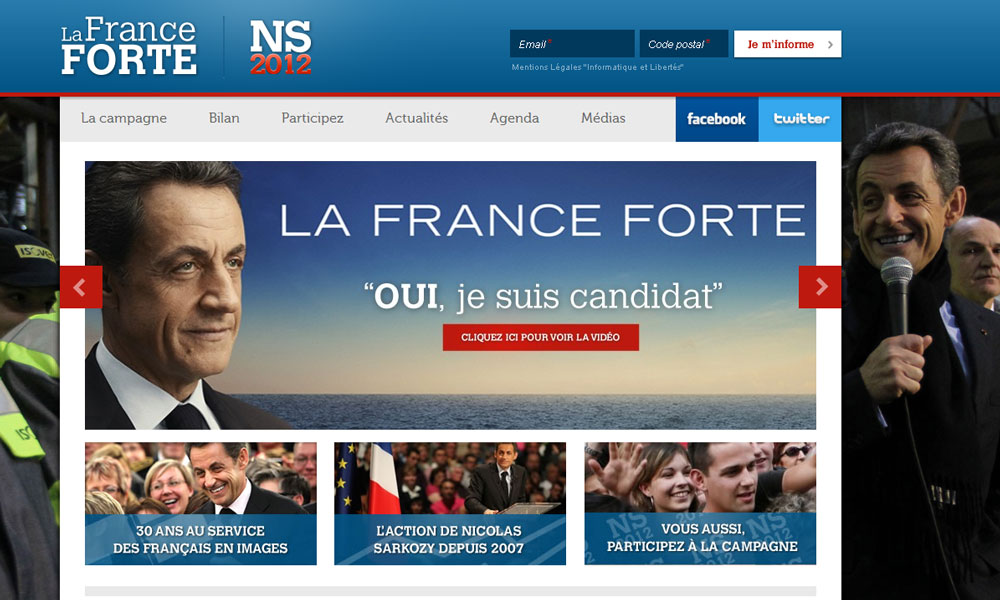The height and width of the screenshot is (600, 1000).
Task: Open Mentions Légales Informatique et Libertés link
Action: [597, 67]
